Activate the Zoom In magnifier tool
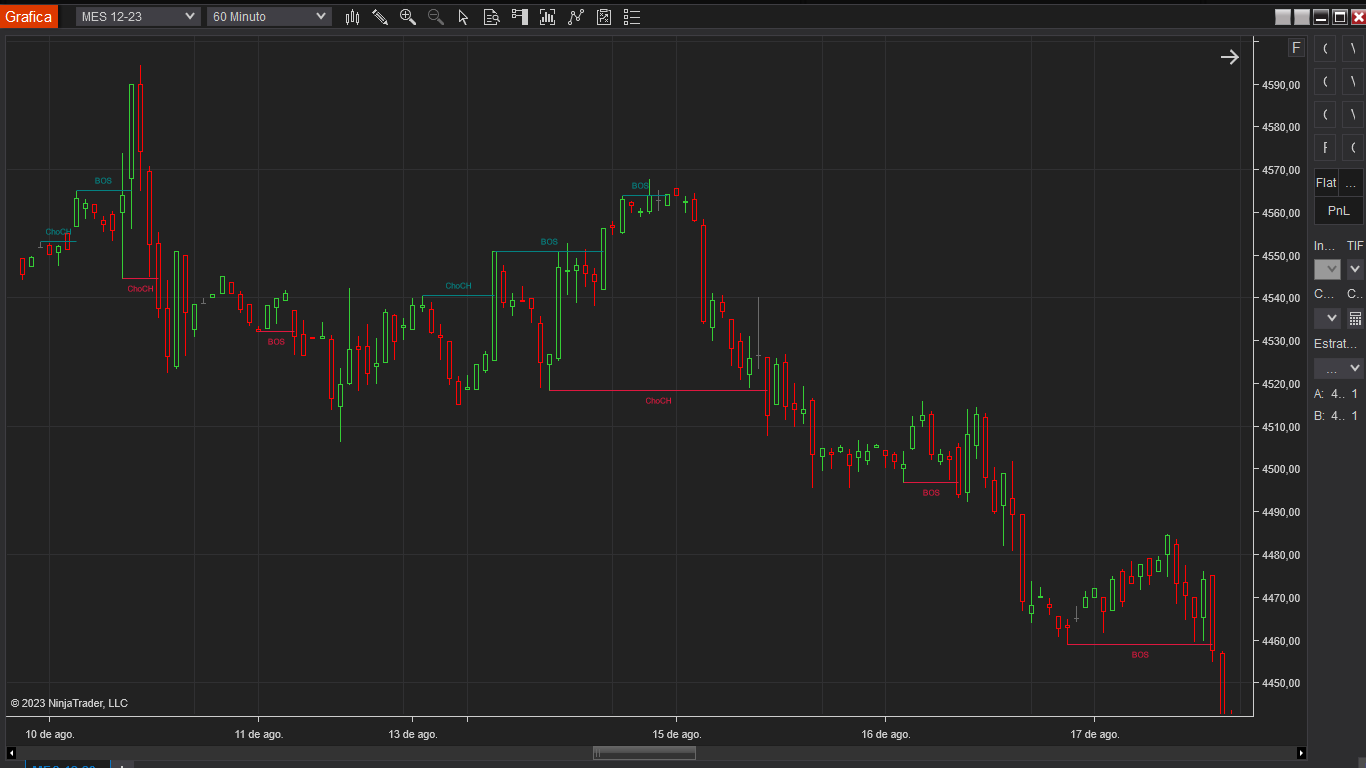1366x768 pixels. (408, 16)
